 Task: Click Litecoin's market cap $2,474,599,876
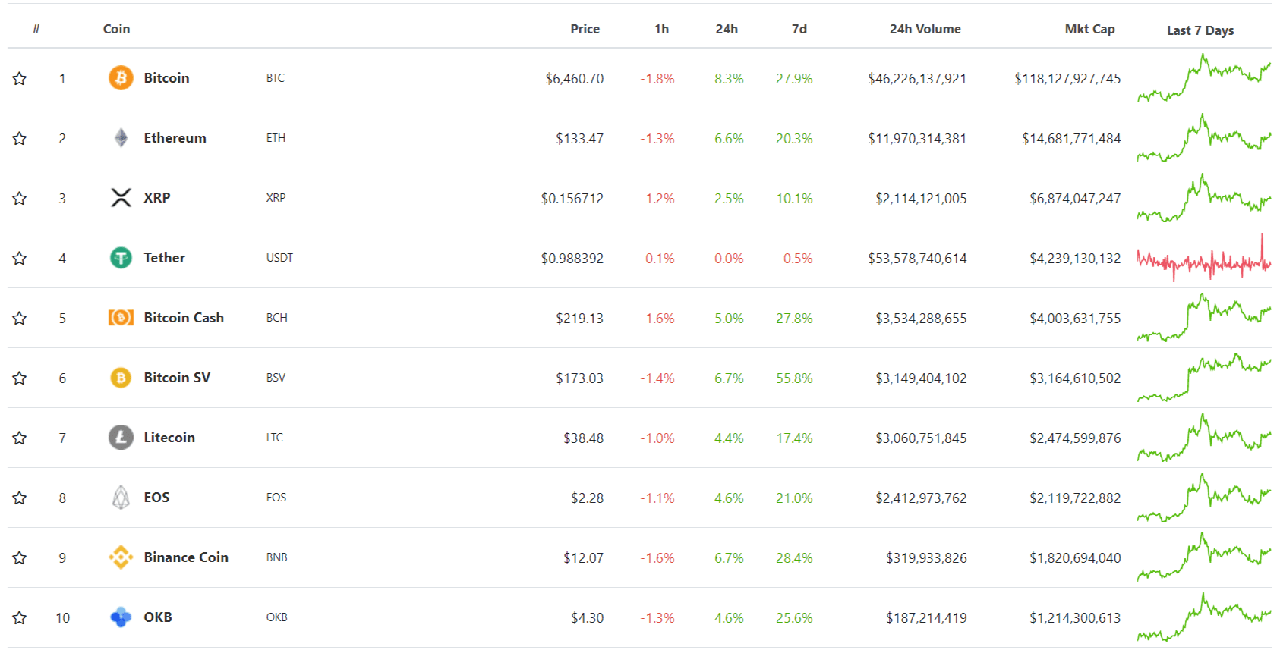pos(1075,437)
